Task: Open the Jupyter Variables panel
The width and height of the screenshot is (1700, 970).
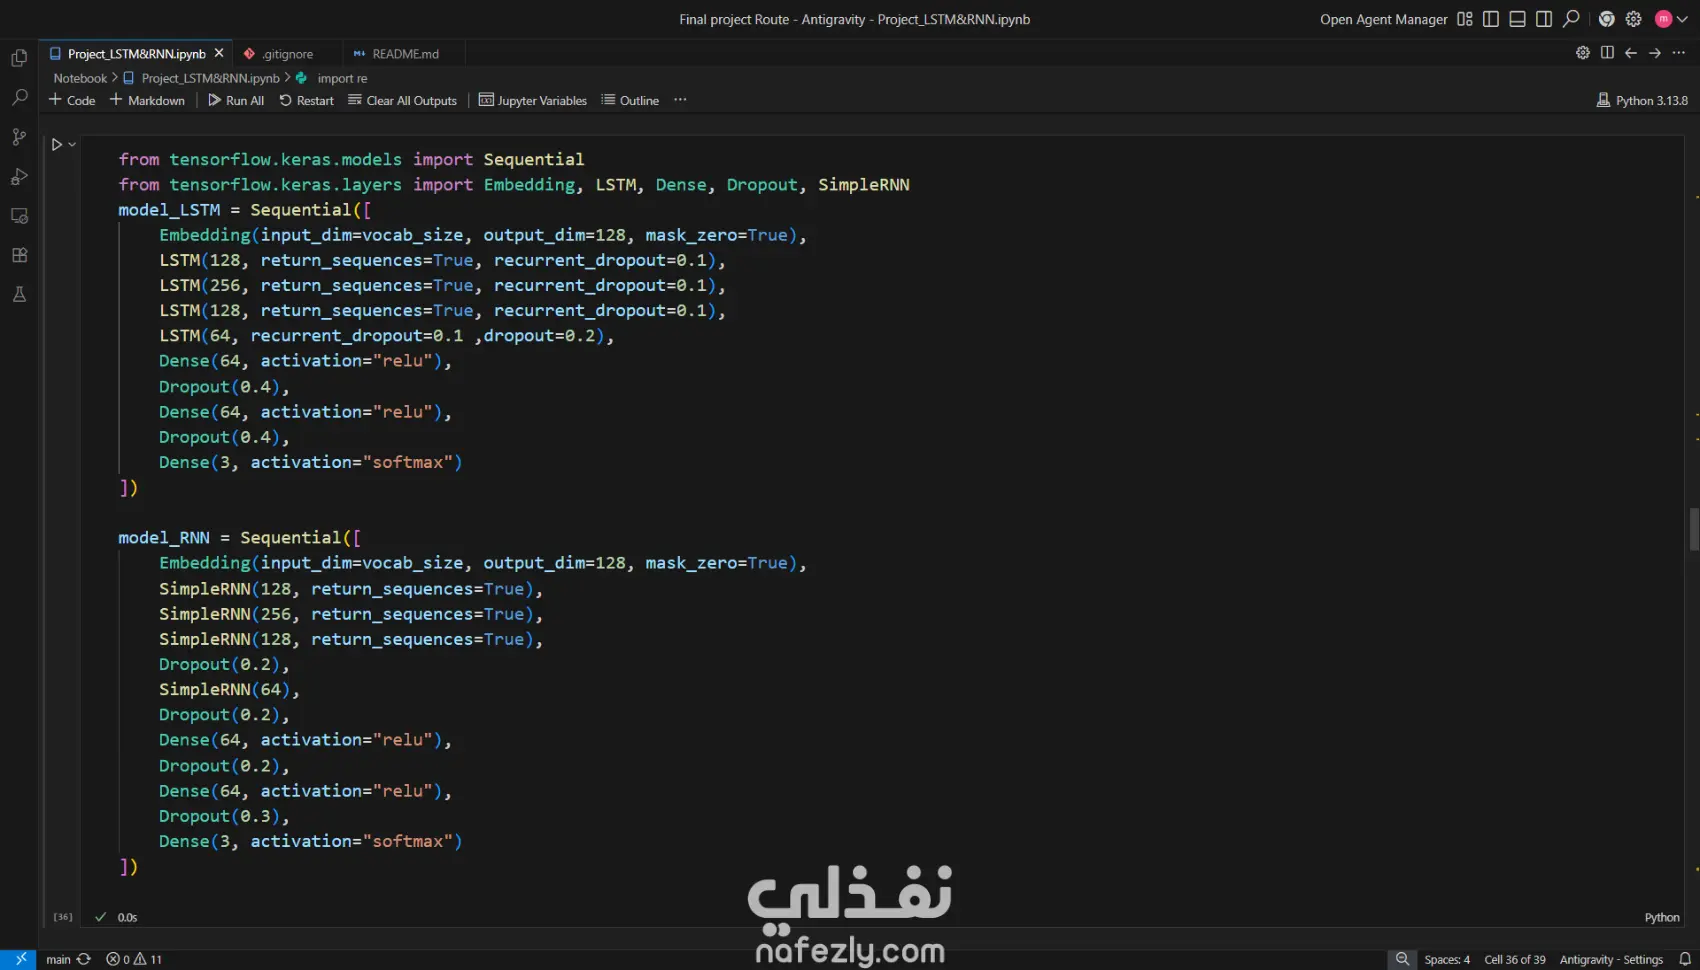Action: pyautogui.click(x=533, y=100)
